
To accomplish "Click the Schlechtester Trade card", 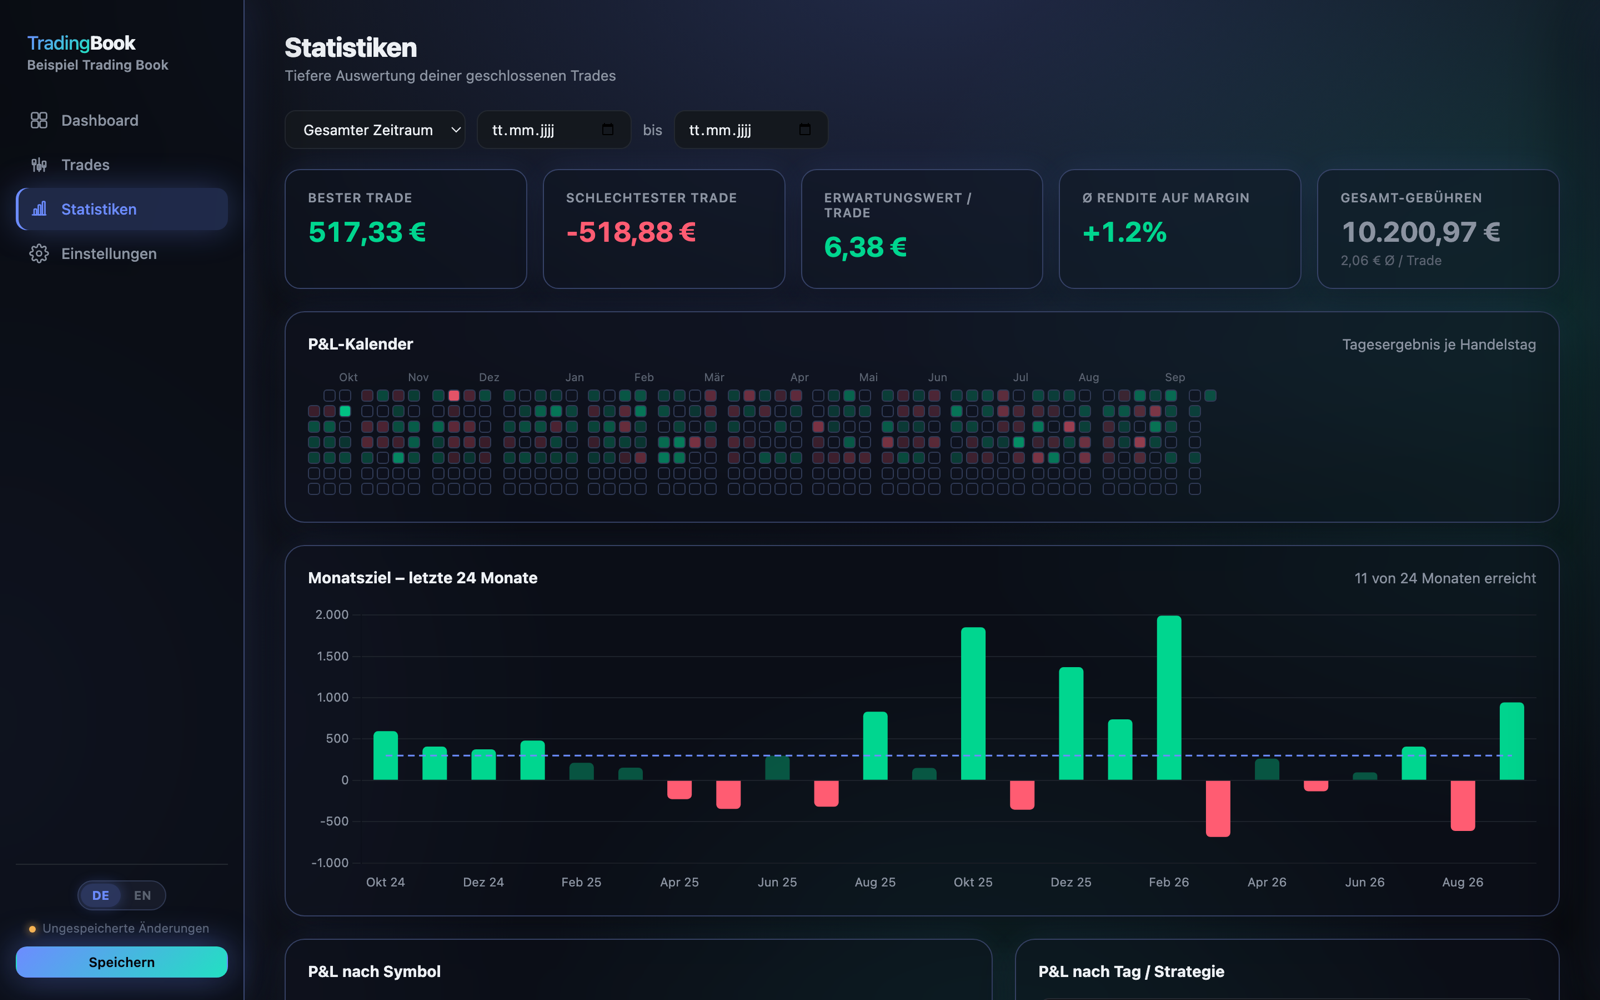I will pyautogui.click(x=664, y=229).
